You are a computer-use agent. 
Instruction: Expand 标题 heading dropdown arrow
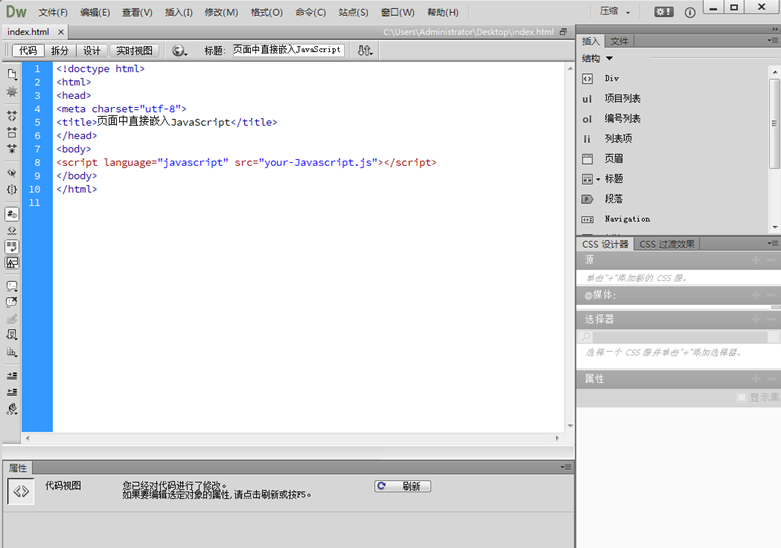(598, 179)
